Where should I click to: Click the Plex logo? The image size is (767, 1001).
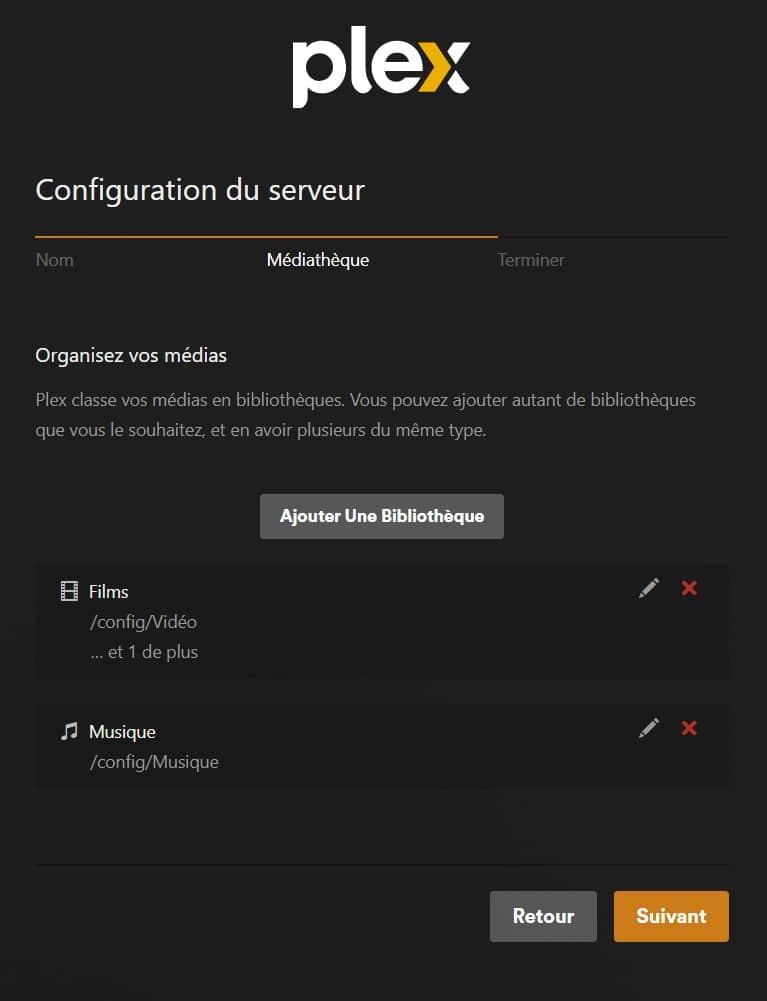(381, 72)
